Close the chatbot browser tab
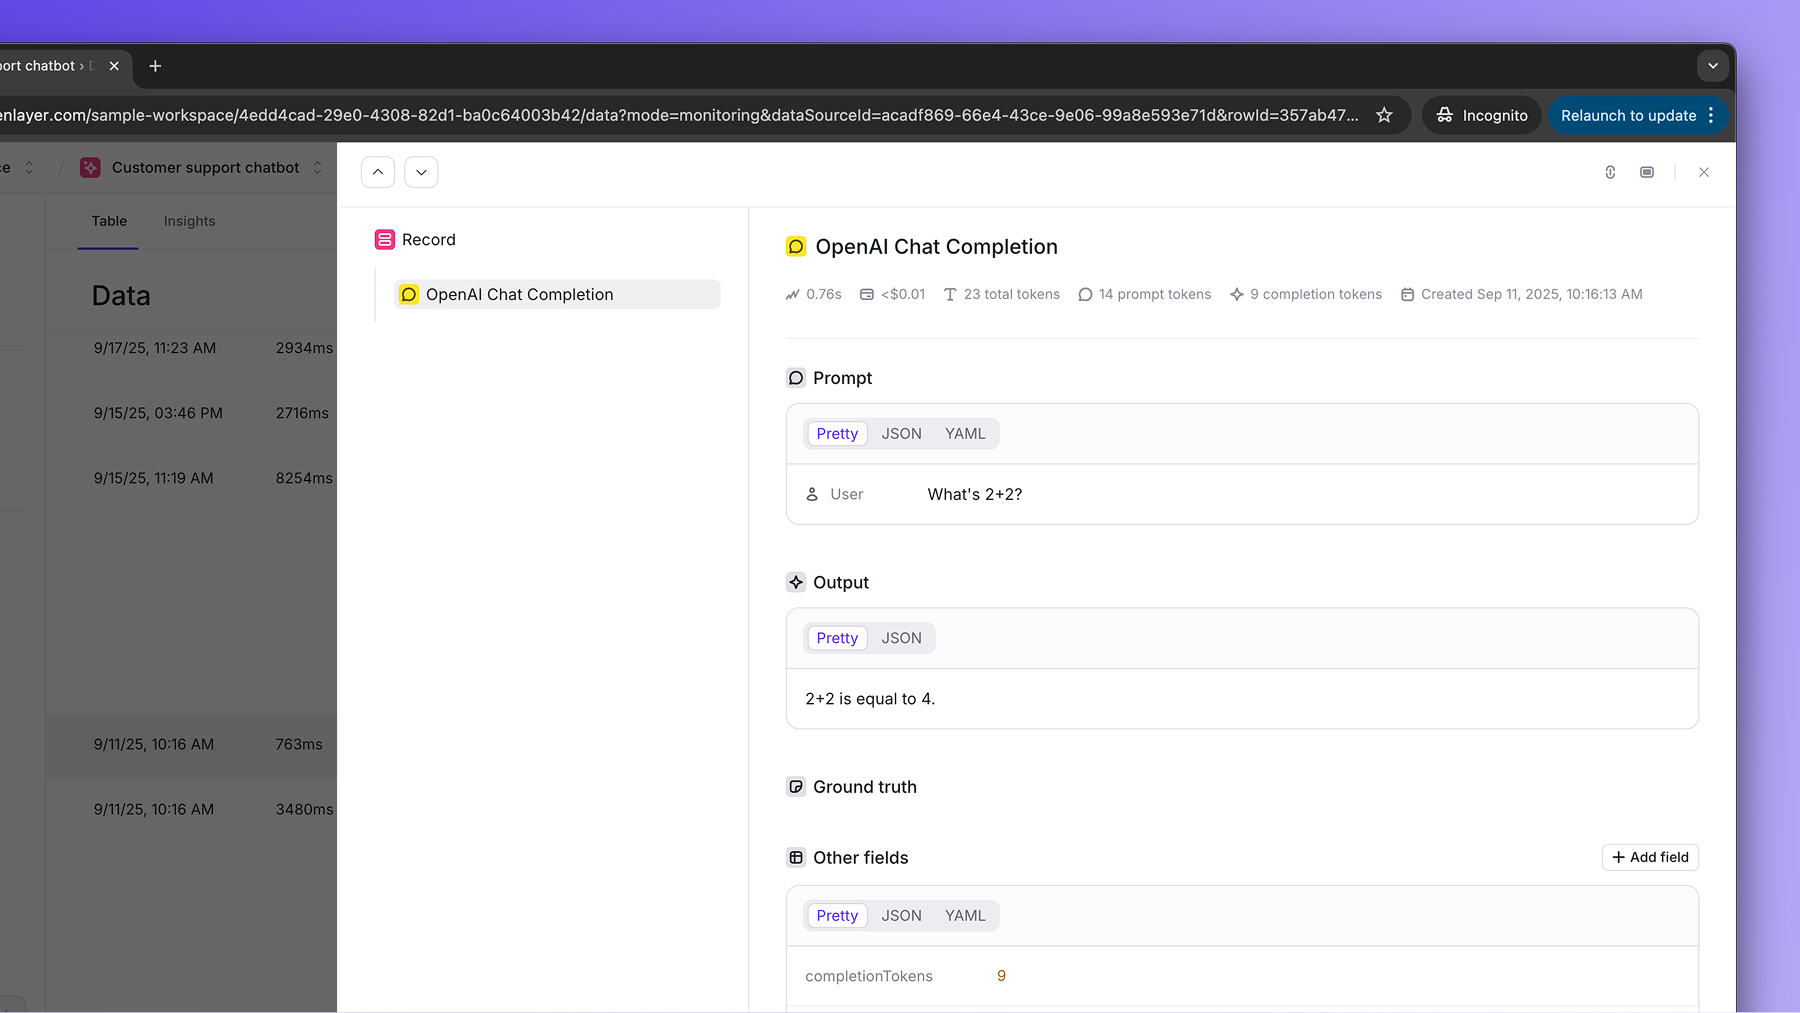 click(114, 66)
